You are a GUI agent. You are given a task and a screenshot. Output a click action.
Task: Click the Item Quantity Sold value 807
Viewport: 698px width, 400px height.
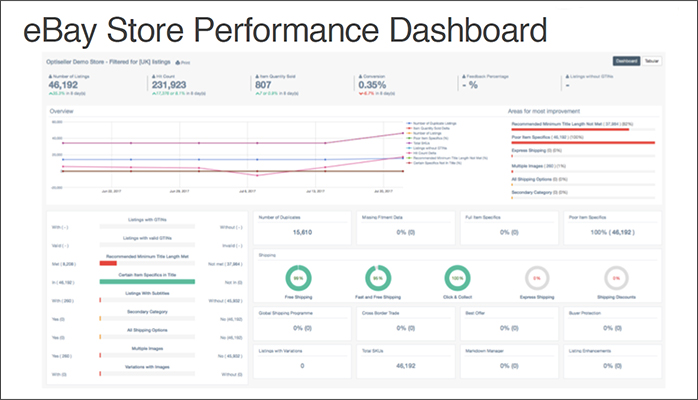click(x=263, y=85)
